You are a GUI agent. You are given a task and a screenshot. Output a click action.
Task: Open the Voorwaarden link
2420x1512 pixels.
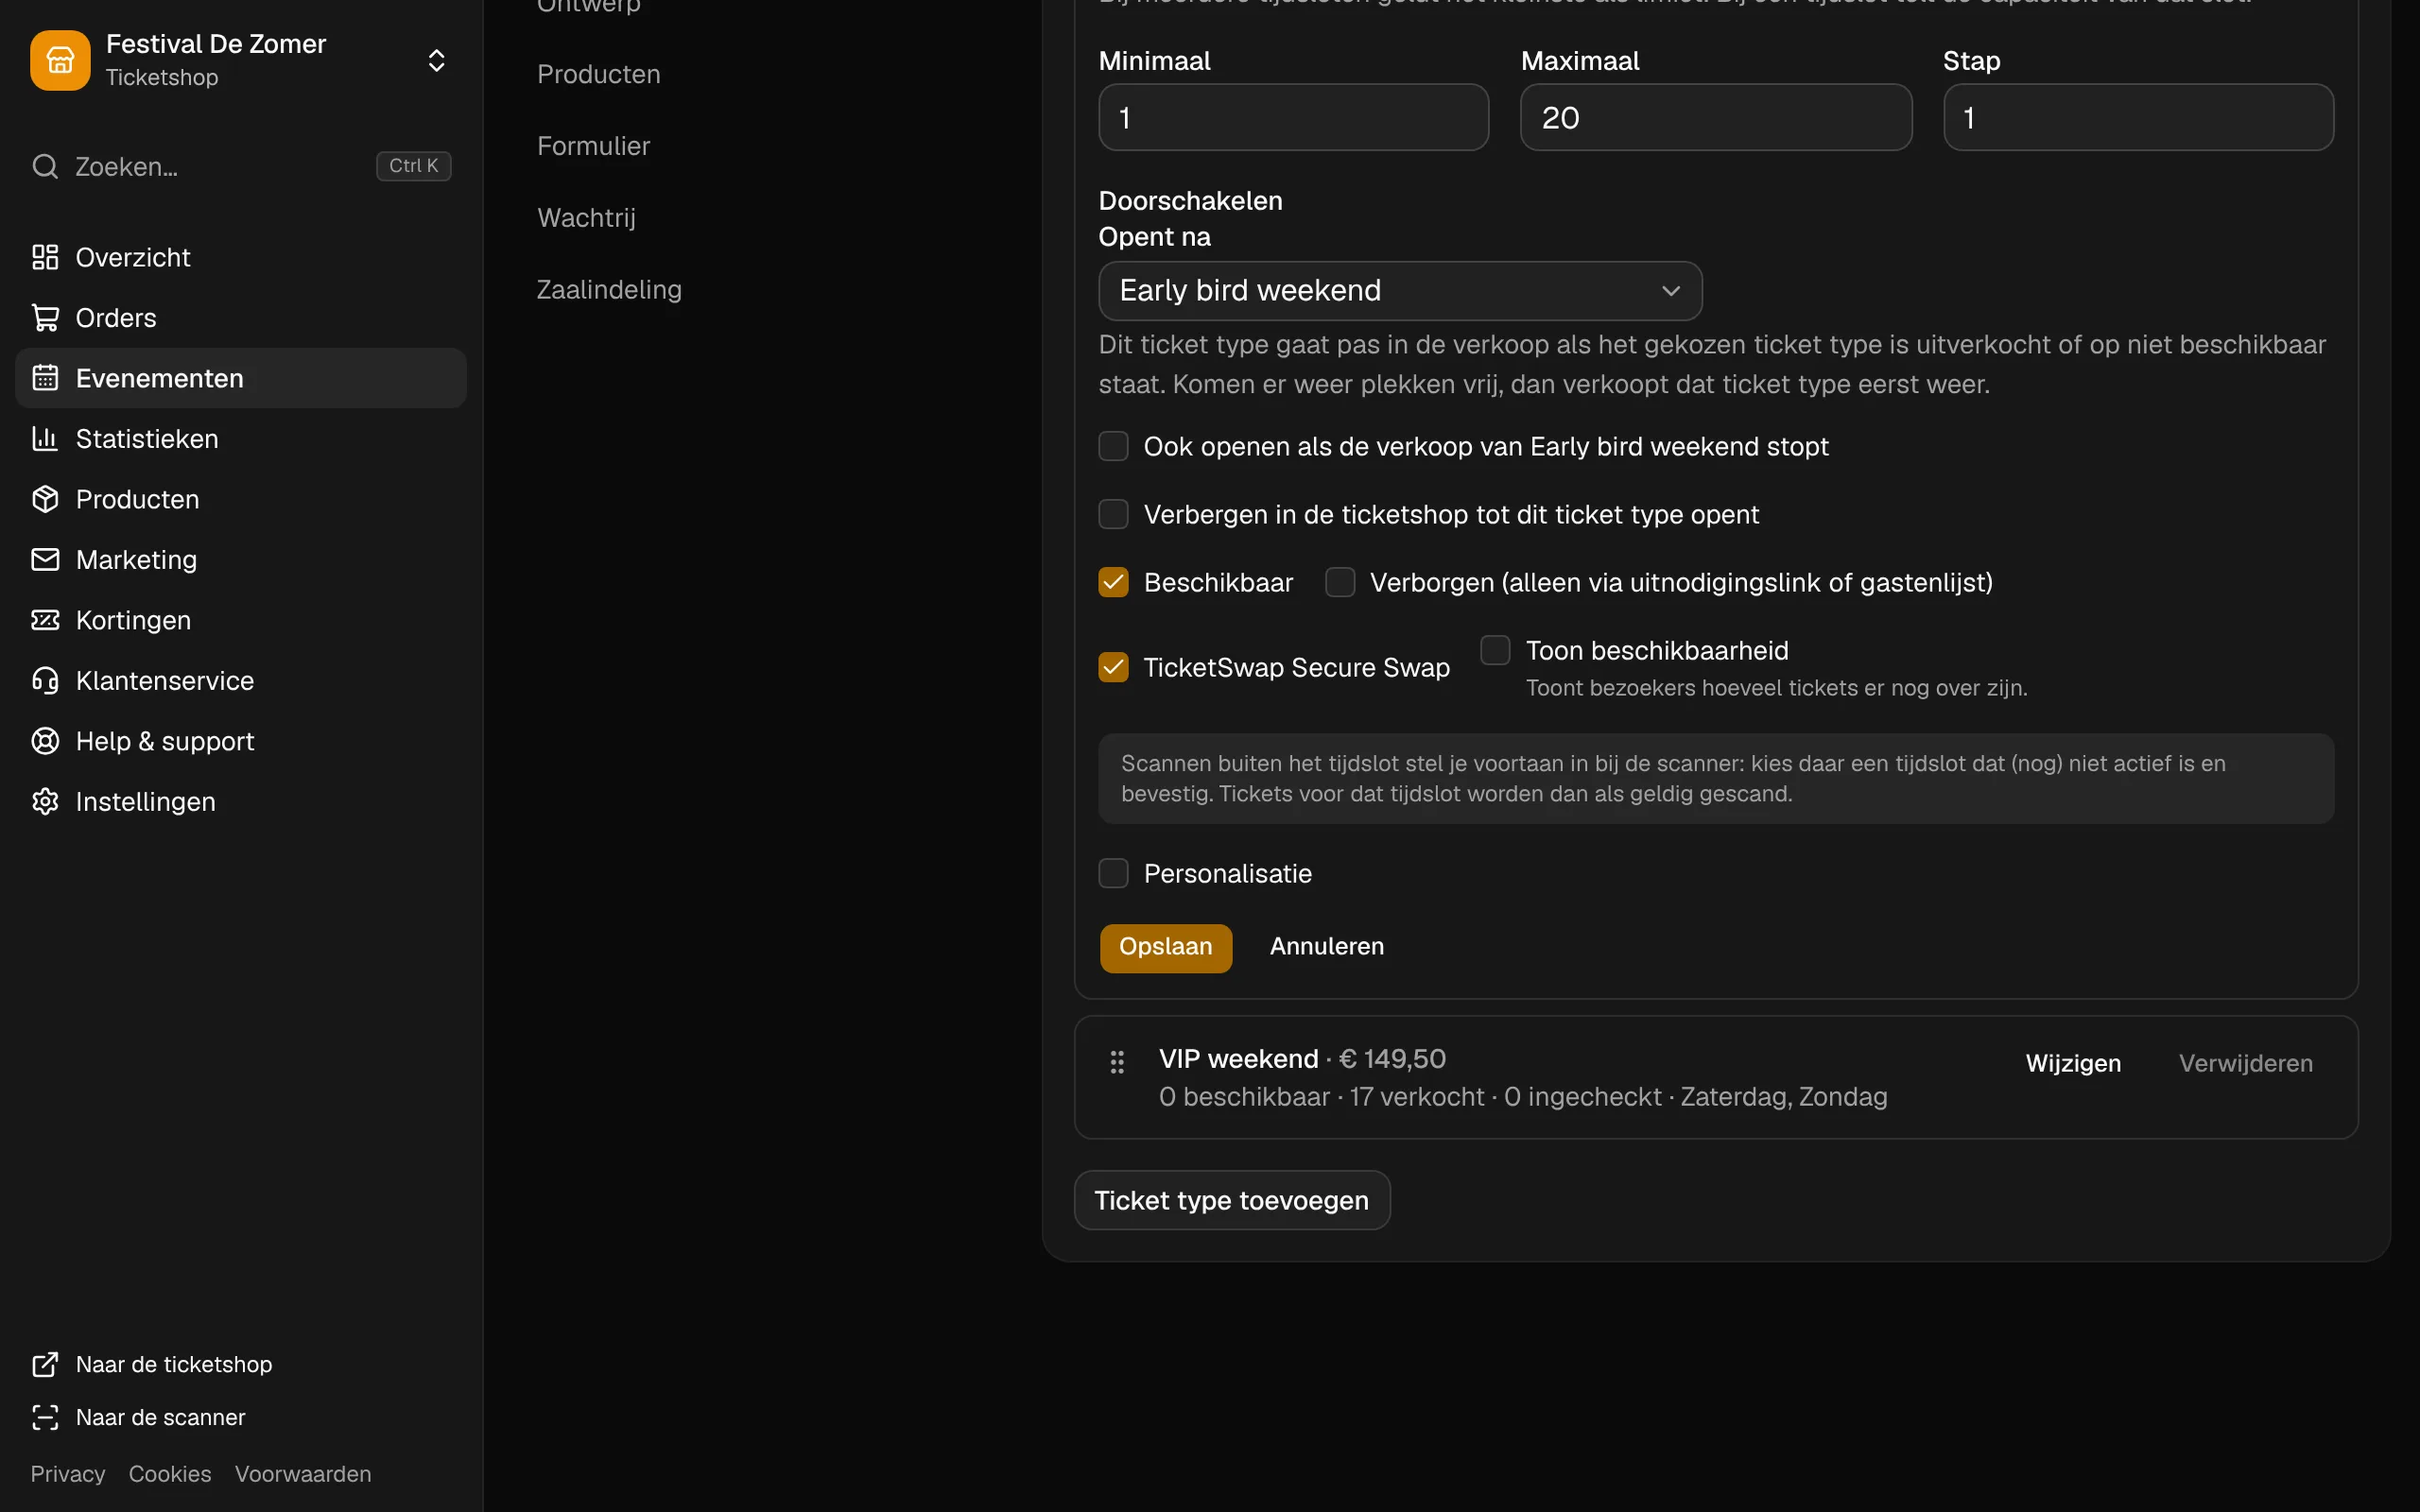[x=303, y=1474]
